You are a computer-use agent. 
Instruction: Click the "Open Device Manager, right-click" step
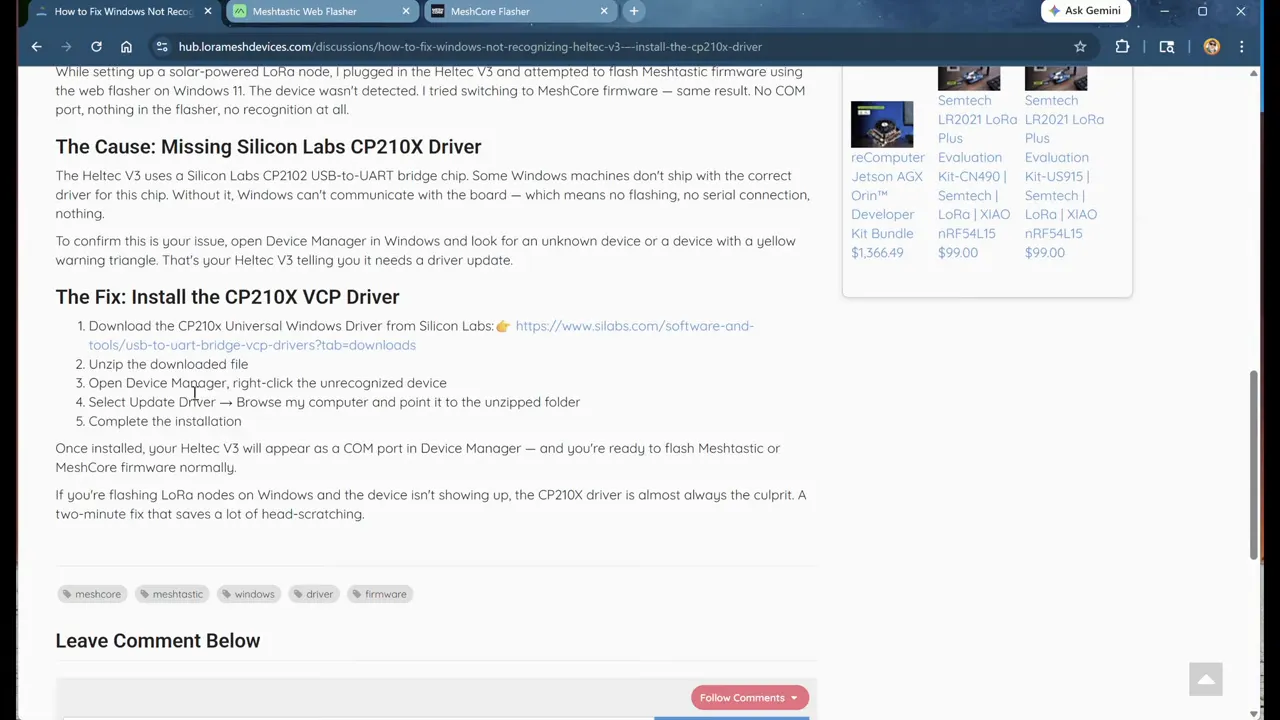267,383
